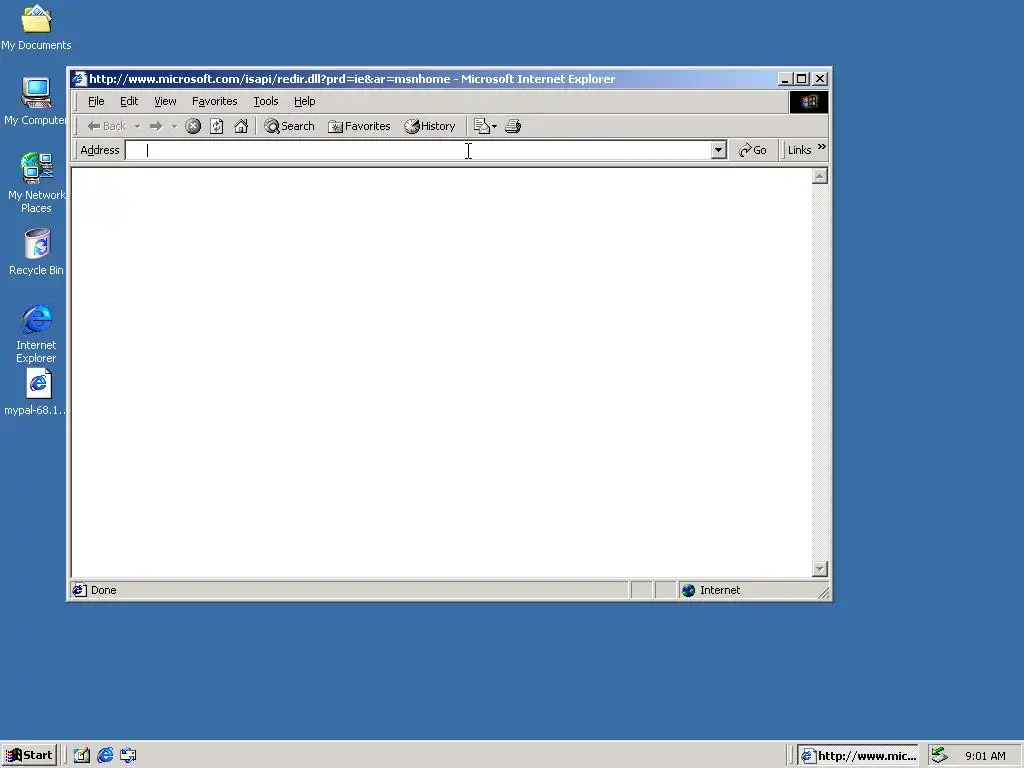This screenshot has height=768, width=1024.
Task: Click the Go button
Action: point(752,150)
